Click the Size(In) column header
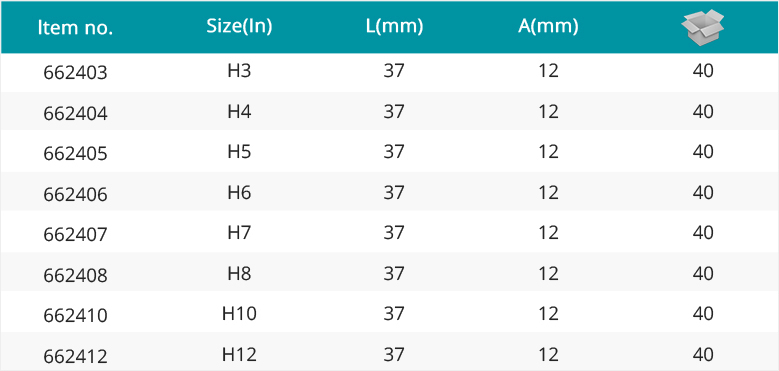The height and width of the screenshot is (371, 779). click(x=239, y=27)
